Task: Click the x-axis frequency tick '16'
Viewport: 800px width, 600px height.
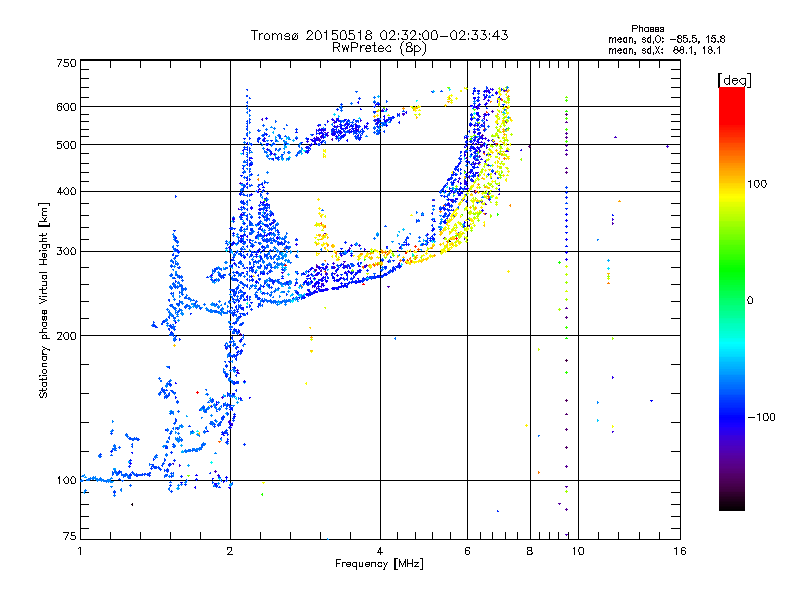Action: [x=680, y=551]
